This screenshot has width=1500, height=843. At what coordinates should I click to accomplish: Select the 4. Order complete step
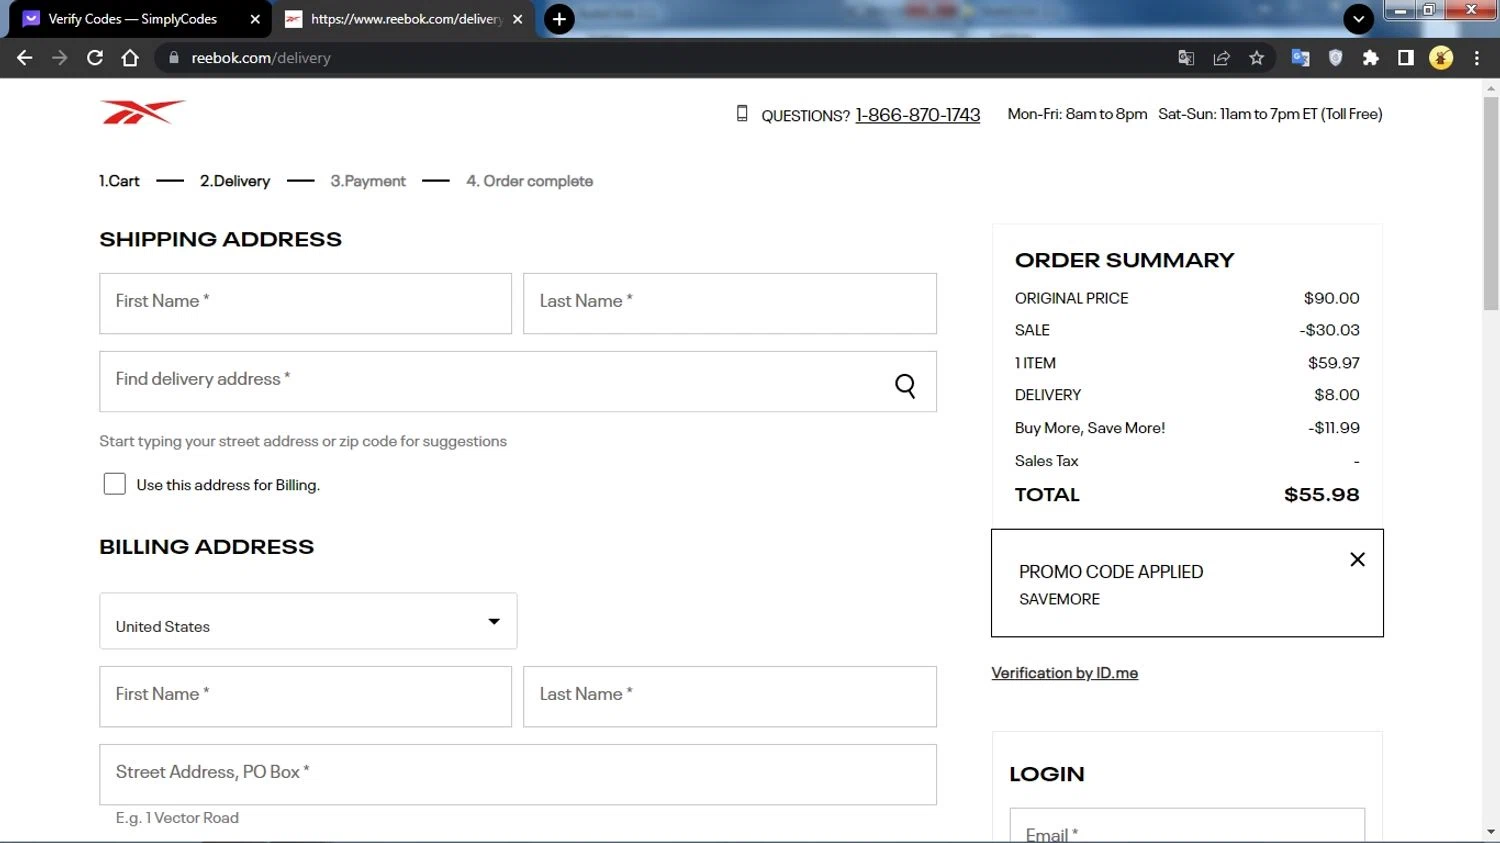(x=529, y=181)
